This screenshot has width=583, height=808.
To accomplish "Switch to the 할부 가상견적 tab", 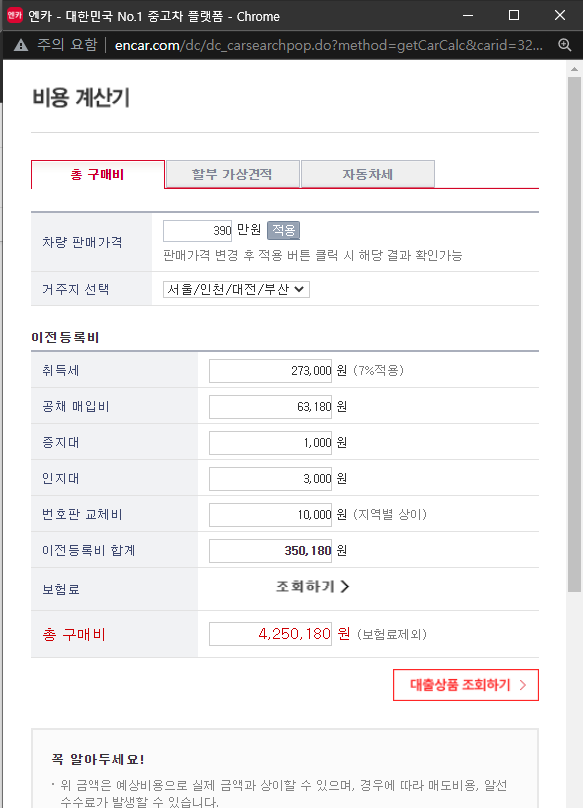I will [x=232, y=174].
